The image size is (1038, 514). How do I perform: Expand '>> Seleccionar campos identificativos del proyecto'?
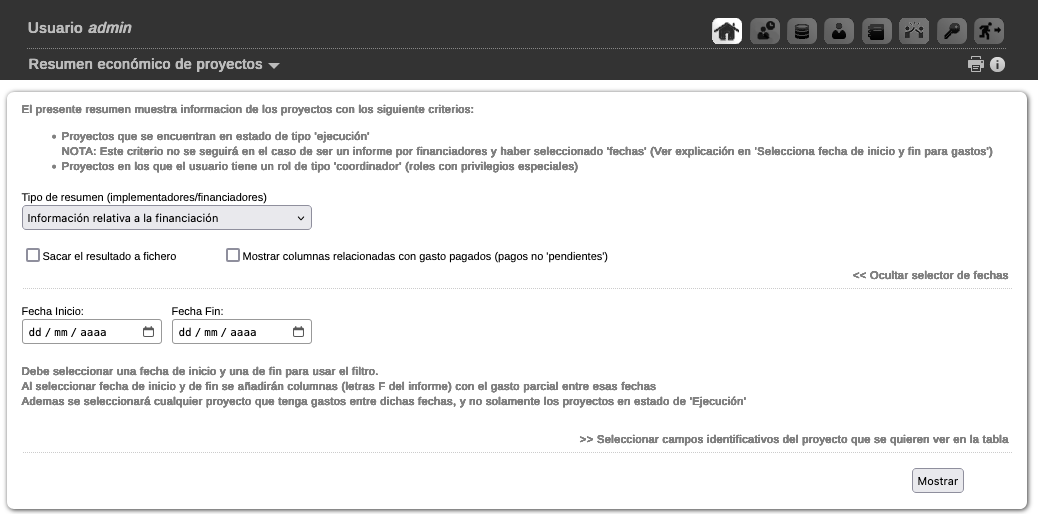tap(793, 439)
